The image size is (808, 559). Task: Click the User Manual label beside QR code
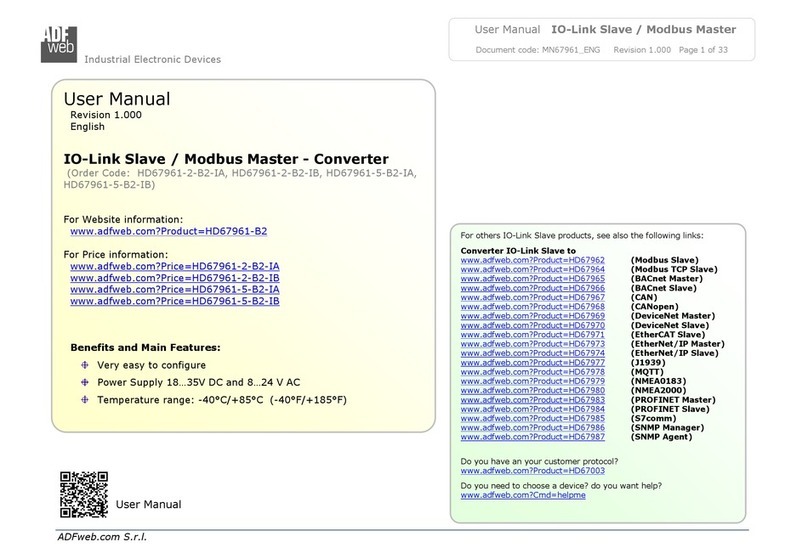(148, 504)
